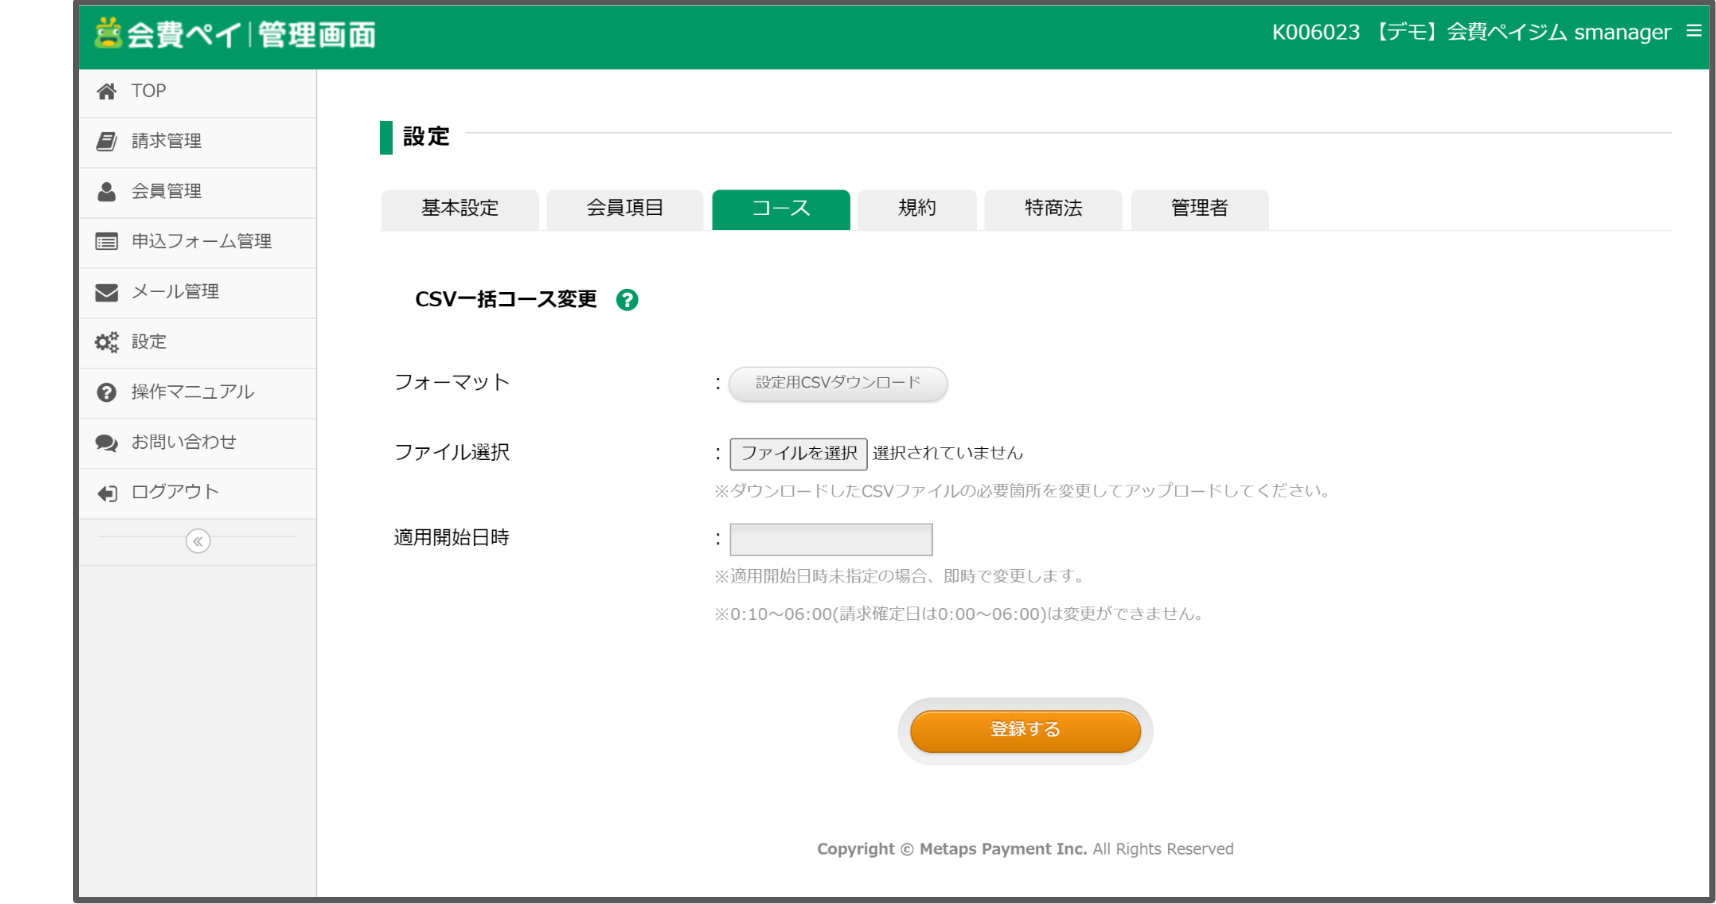This screenshot has width=1716, height=904.
Task: Click the 適用開始日時 input field
Action: 830,539
